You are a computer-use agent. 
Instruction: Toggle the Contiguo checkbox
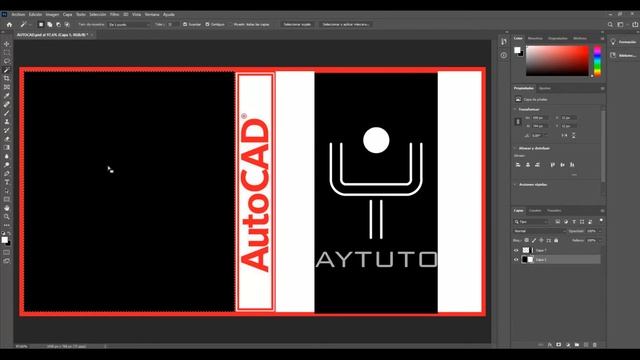pyautogui.click(x=207, y=24)
